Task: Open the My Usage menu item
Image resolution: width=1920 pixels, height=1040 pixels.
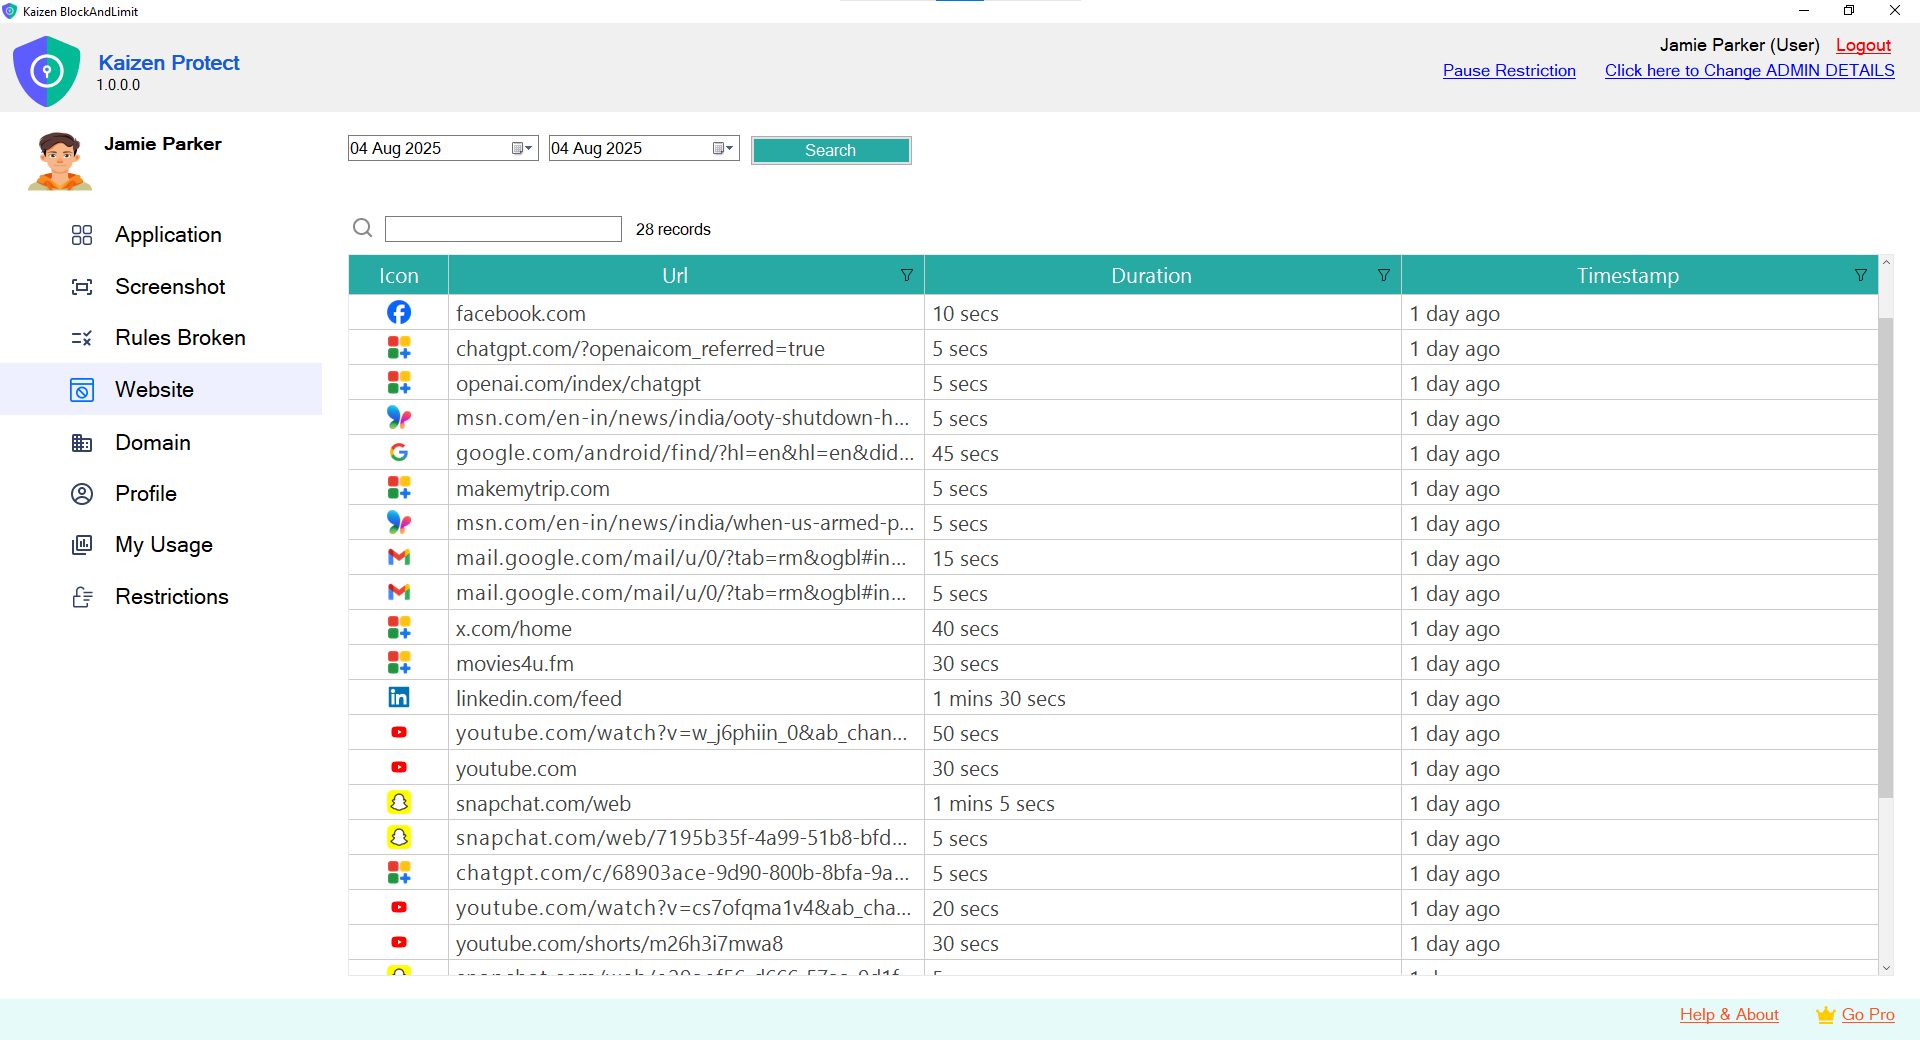Action: point(164,545)
